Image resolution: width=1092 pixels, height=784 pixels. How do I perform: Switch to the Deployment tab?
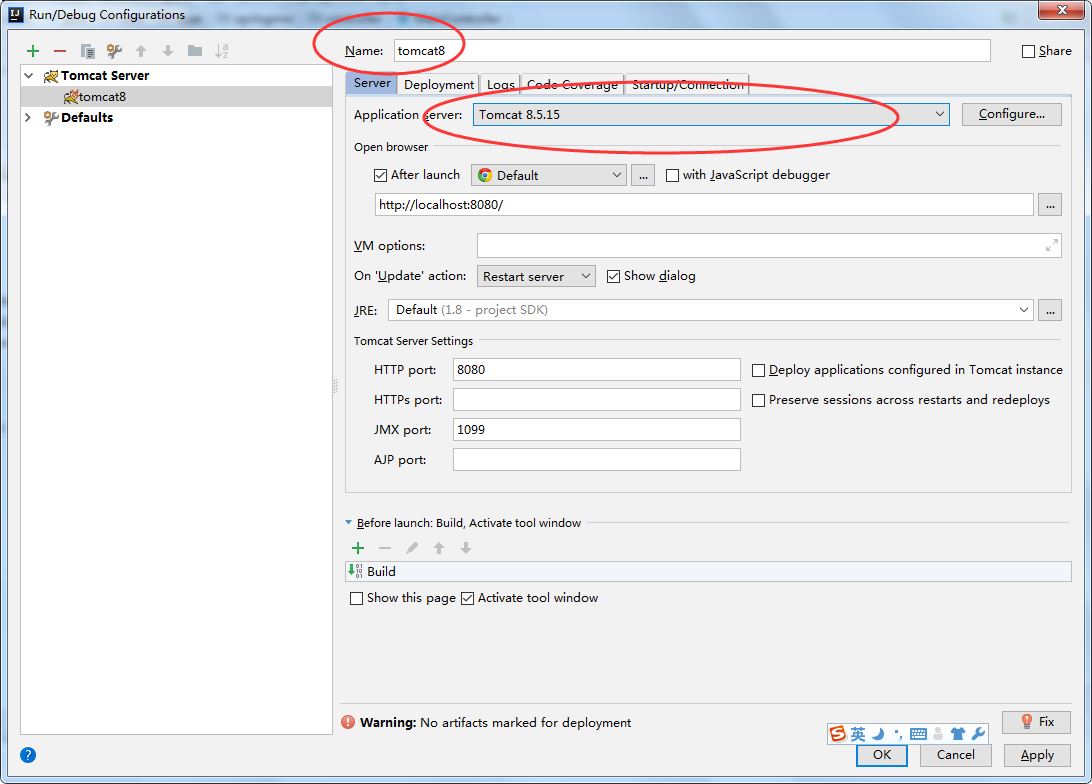pos(439,85)
